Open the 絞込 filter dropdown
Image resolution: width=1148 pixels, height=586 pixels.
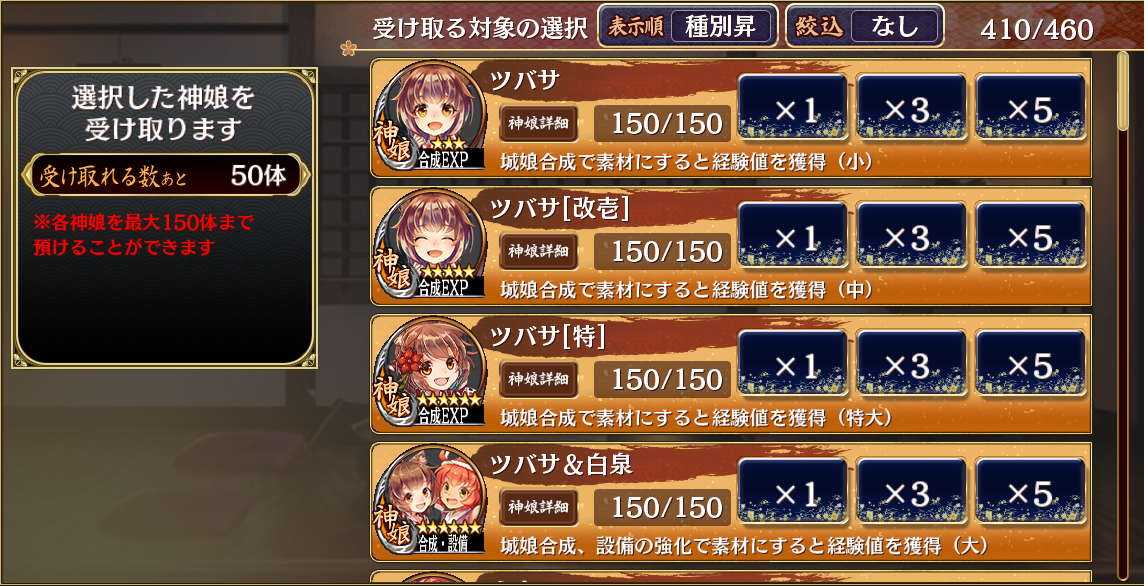pos(865,27)
